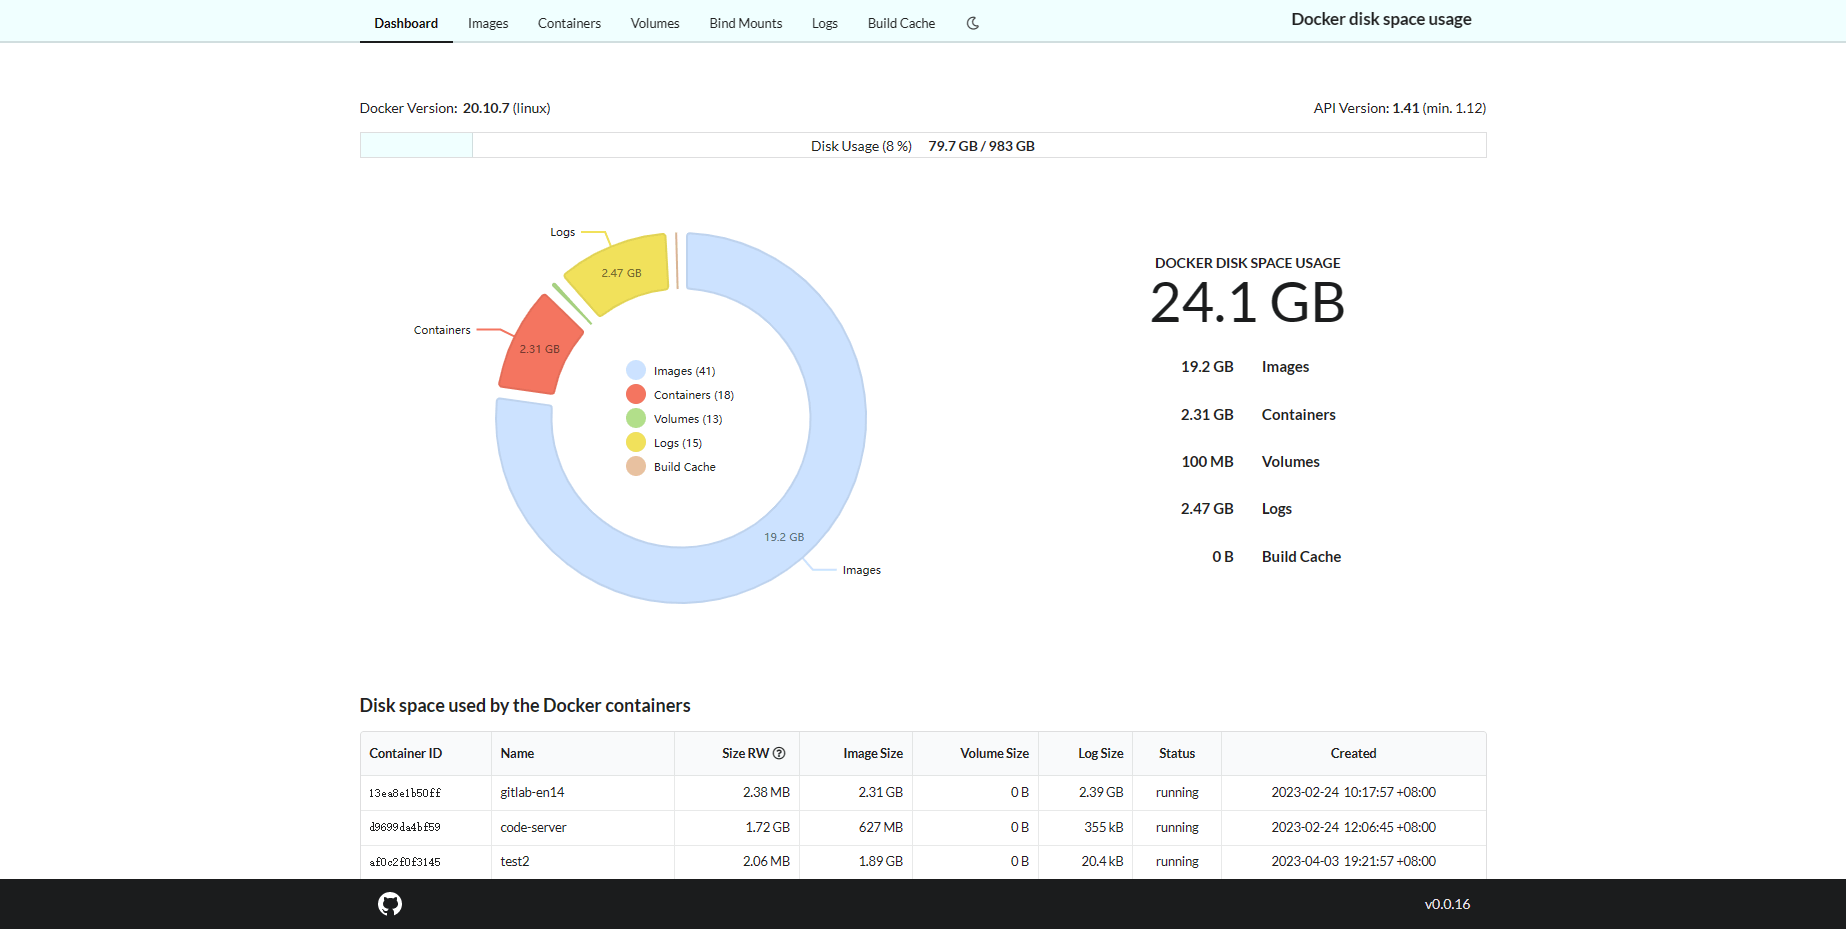Select the red Containers pie segment
Screen dimensions: 1846x929
tap(540, 349)
